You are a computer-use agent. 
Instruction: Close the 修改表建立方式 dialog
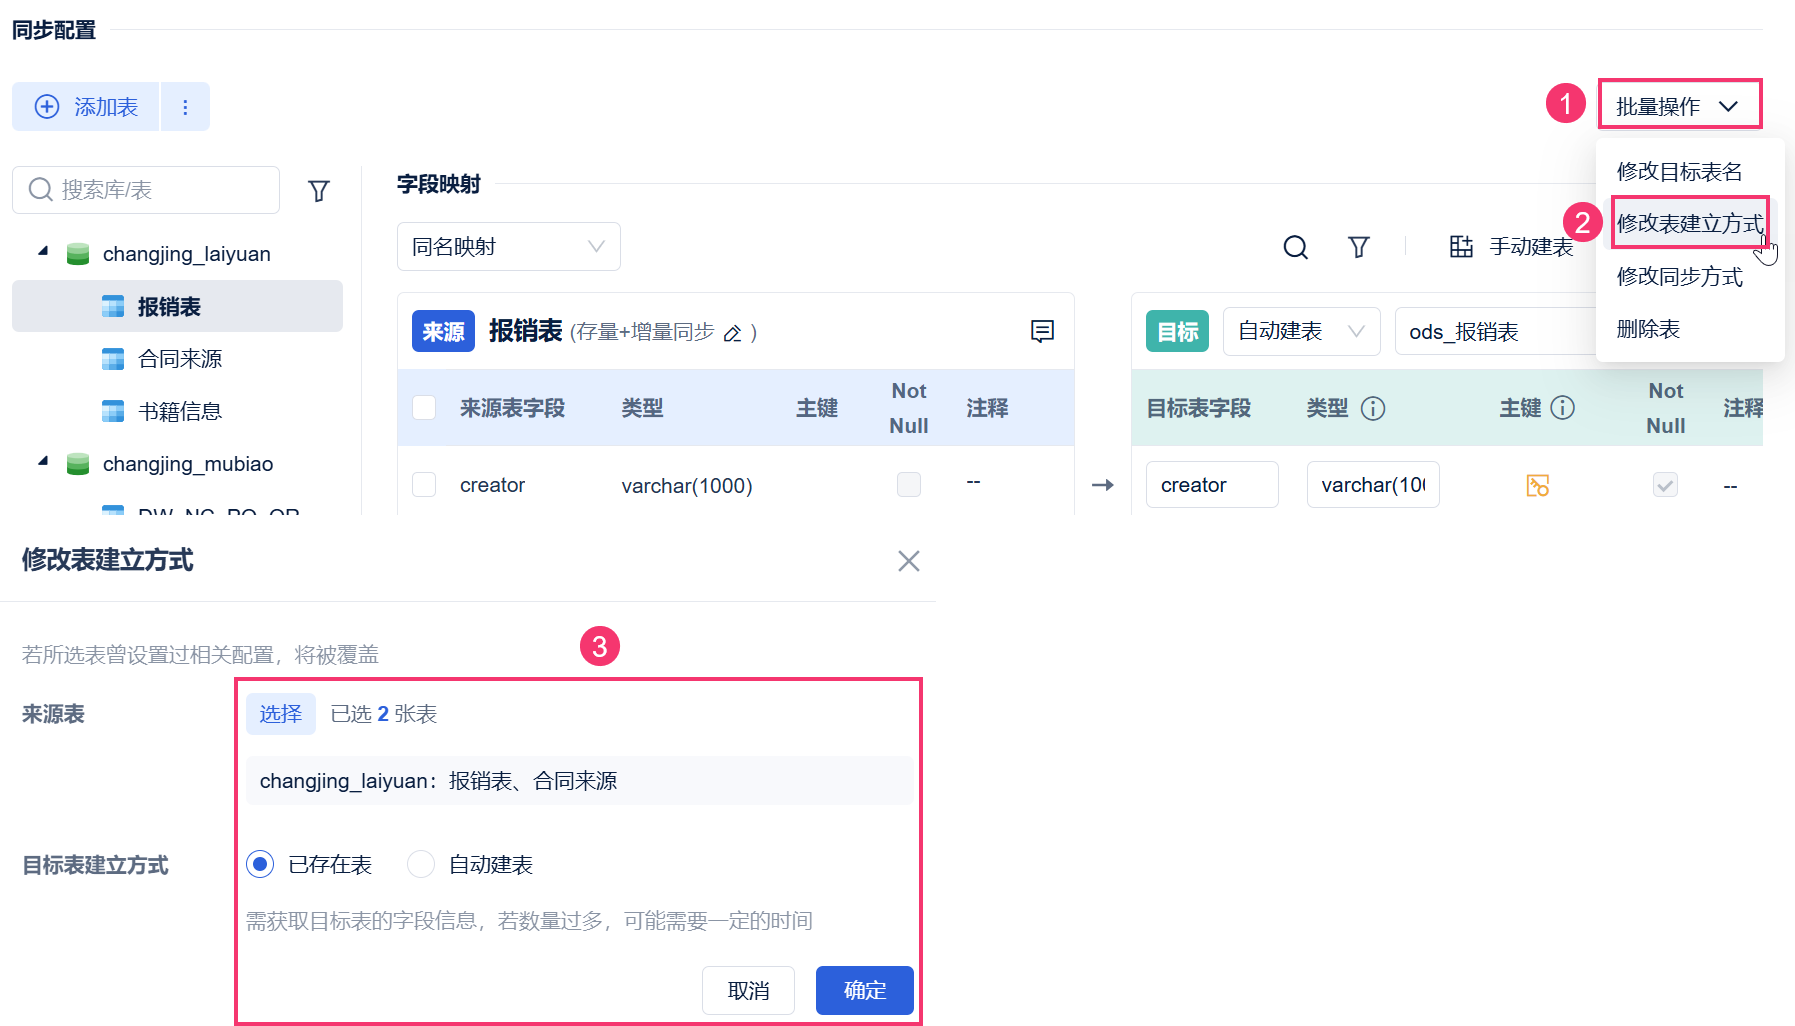[x=908, y=561]
